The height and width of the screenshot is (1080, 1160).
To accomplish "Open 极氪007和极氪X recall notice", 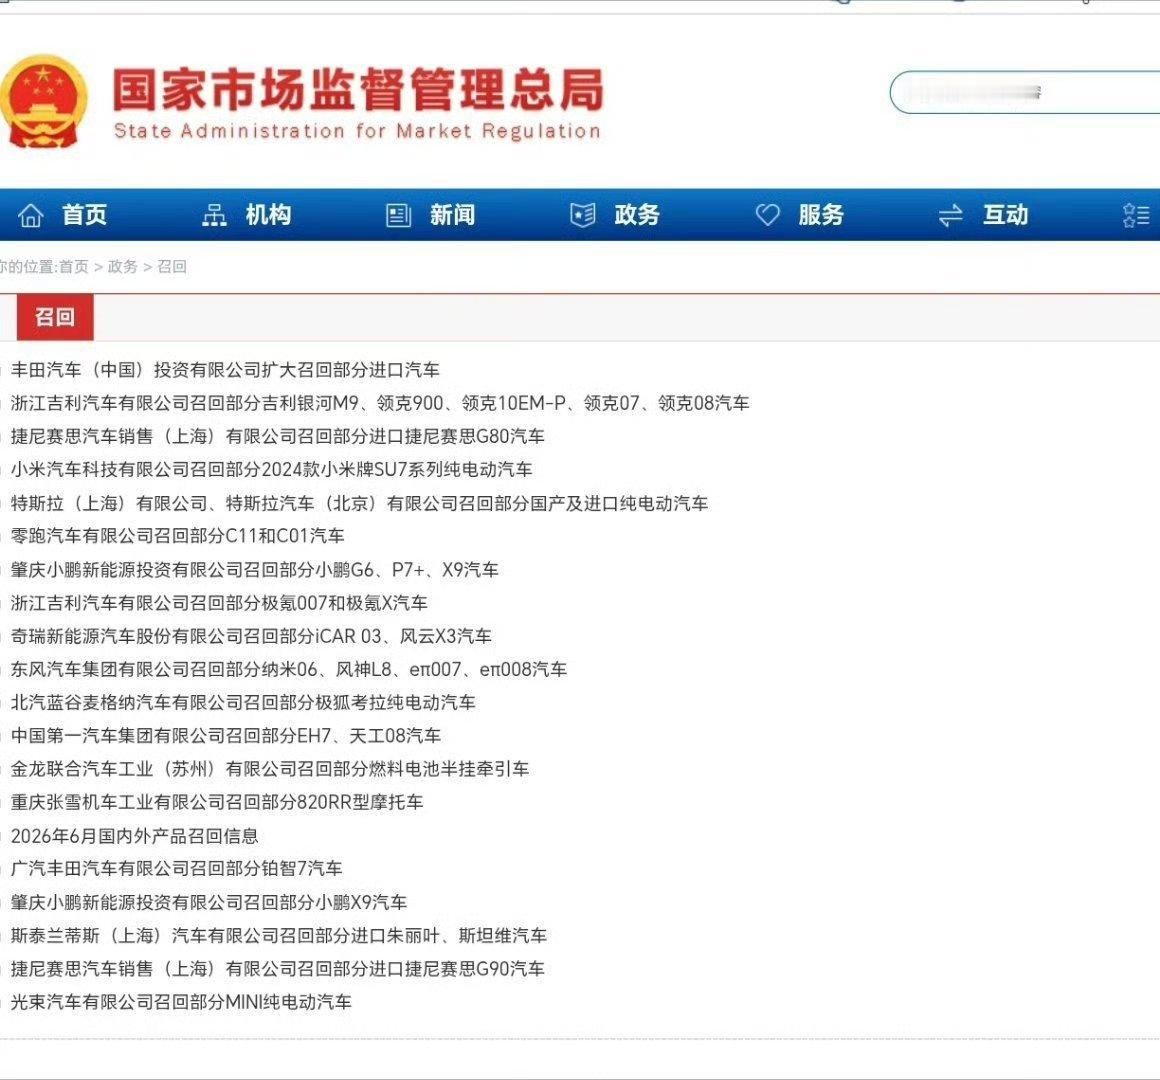I will tap(219, 603).
